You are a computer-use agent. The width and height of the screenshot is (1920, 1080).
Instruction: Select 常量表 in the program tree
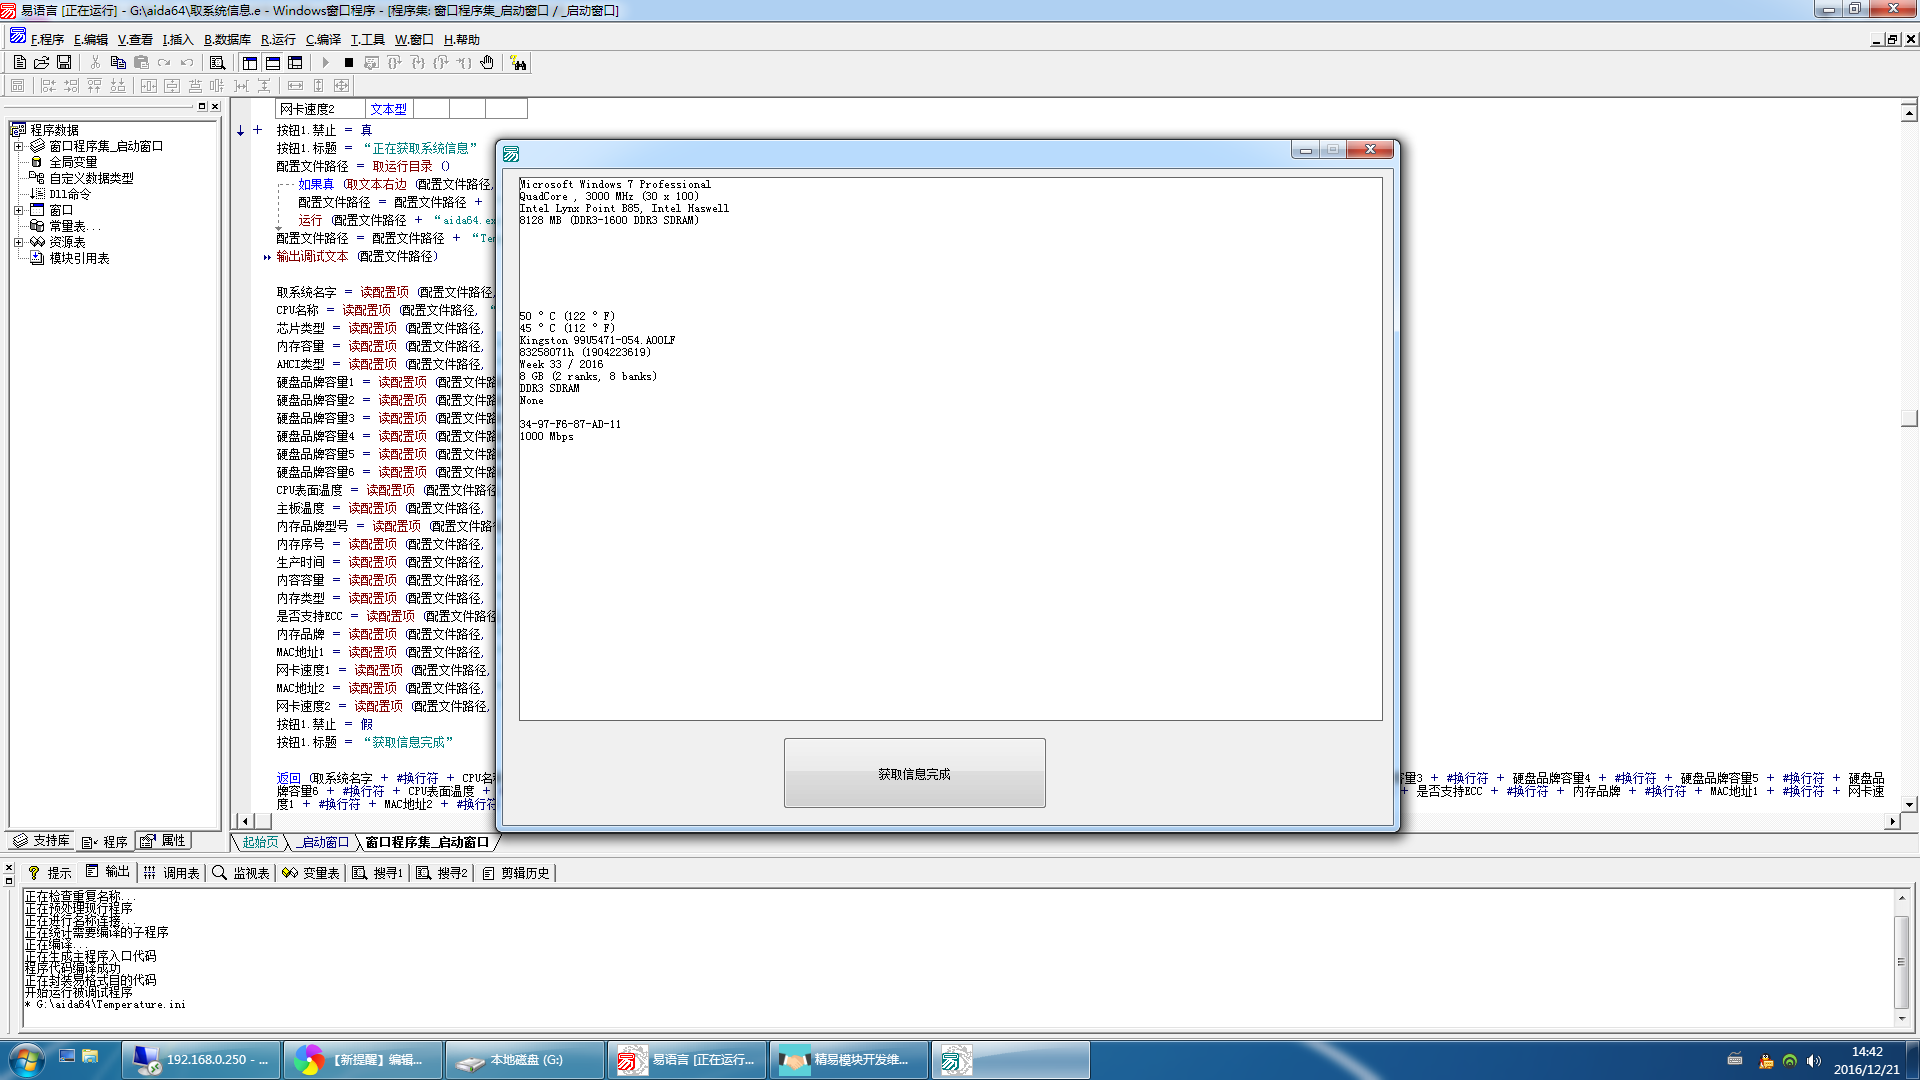click(75, 226)
